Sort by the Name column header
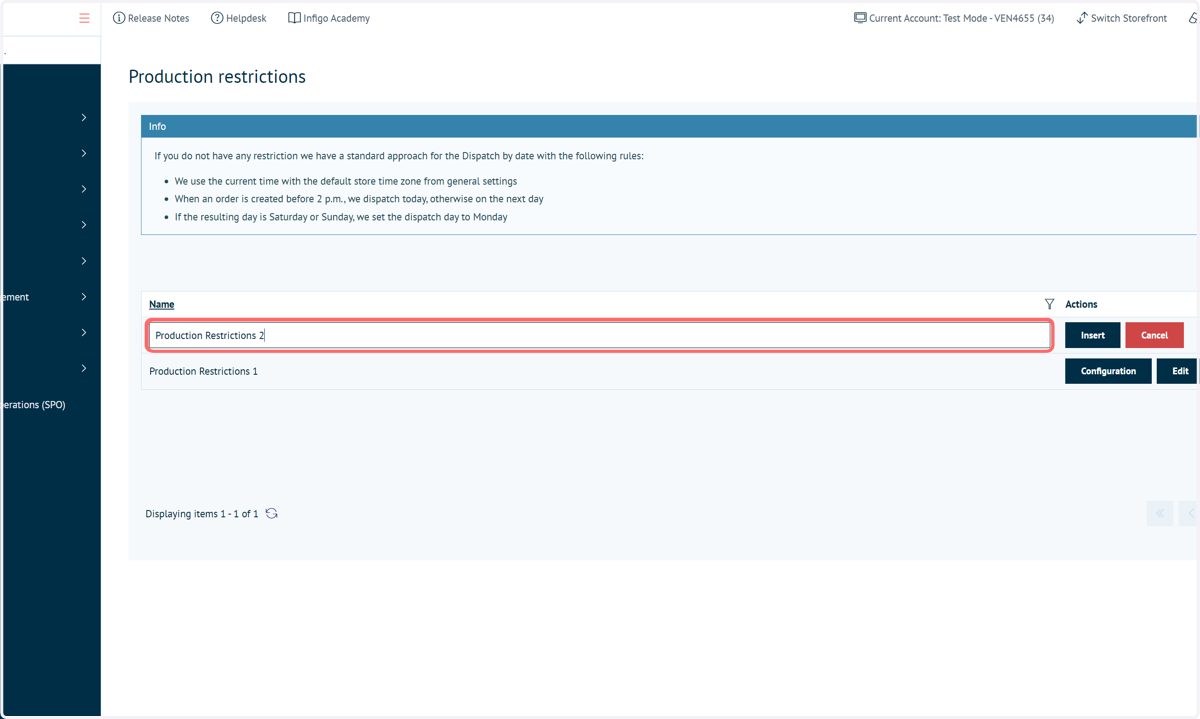 pos(162,304)
